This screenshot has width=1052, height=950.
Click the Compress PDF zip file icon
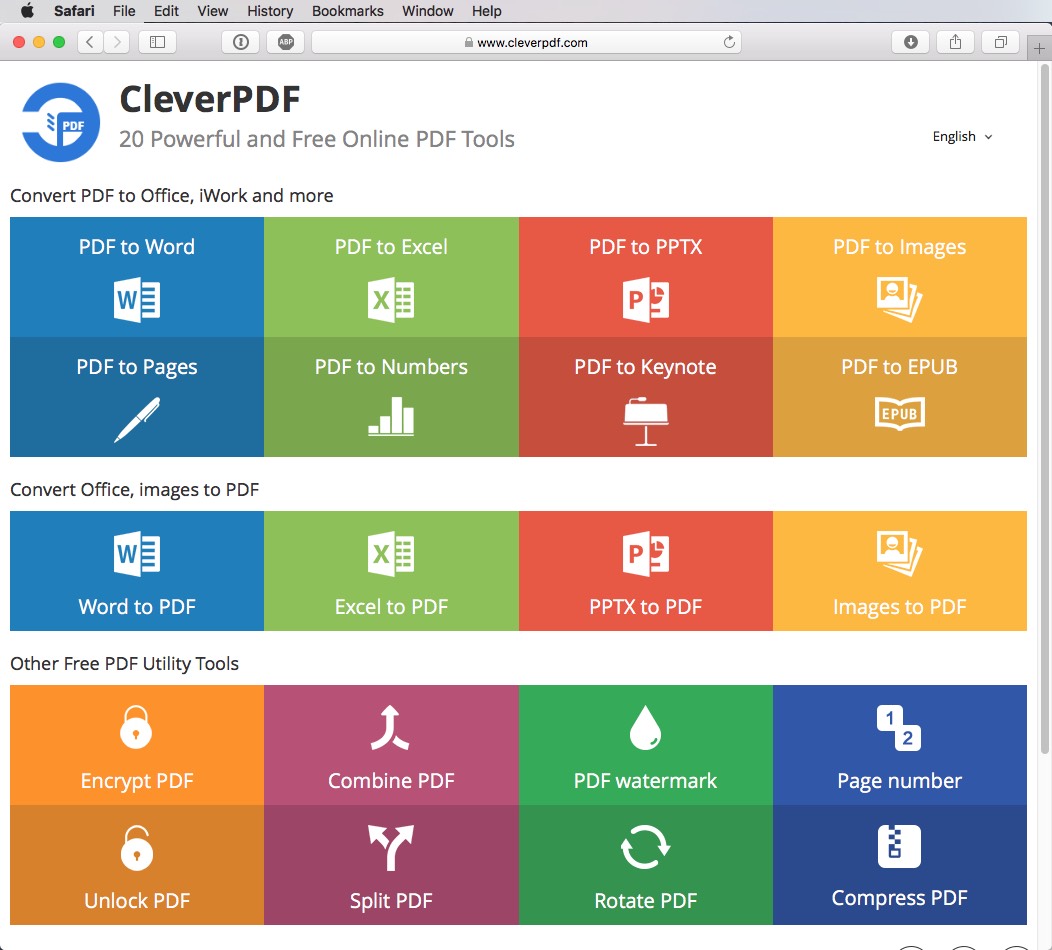[899, 846]
